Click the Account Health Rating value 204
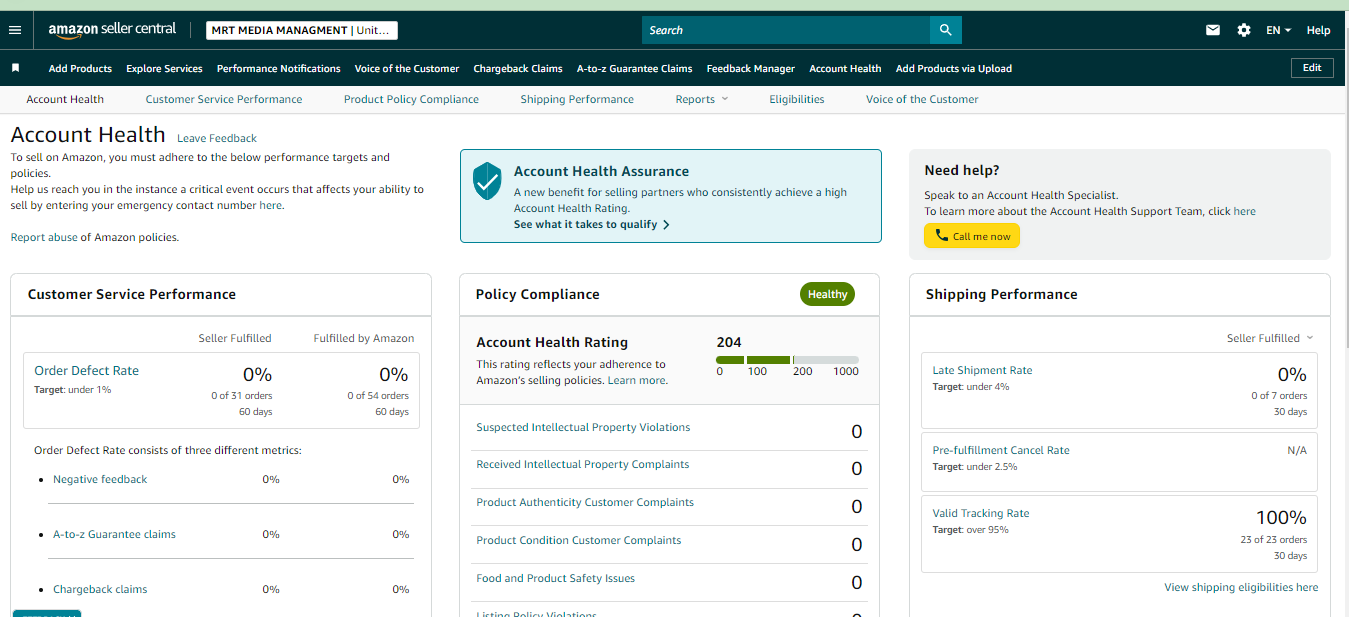1349x617 pixels. 729,342
